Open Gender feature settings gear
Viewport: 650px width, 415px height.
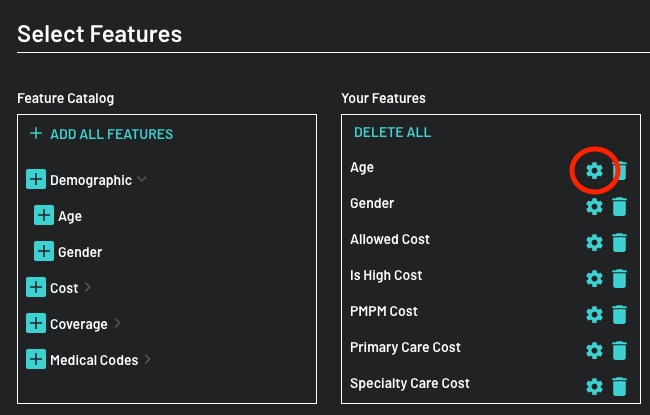tap(594, 207)
